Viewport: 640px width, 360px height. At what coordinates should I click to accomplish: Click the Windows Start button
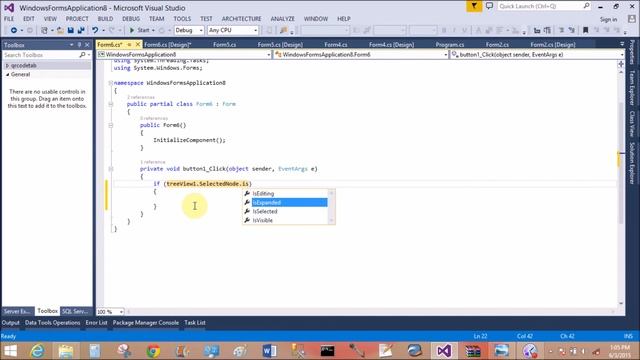click(10, 351)
